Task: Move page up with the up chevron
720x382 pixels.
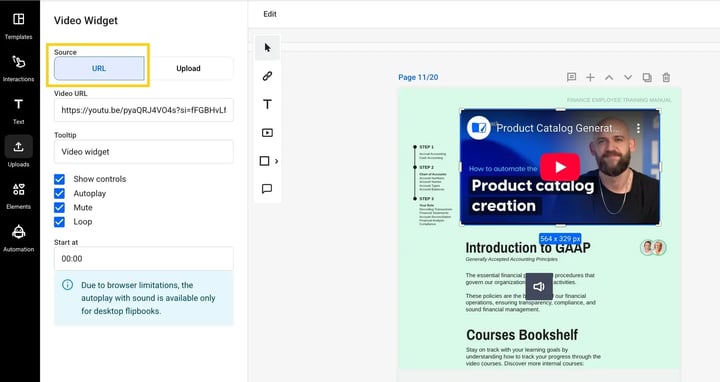Action: [609, 77]
